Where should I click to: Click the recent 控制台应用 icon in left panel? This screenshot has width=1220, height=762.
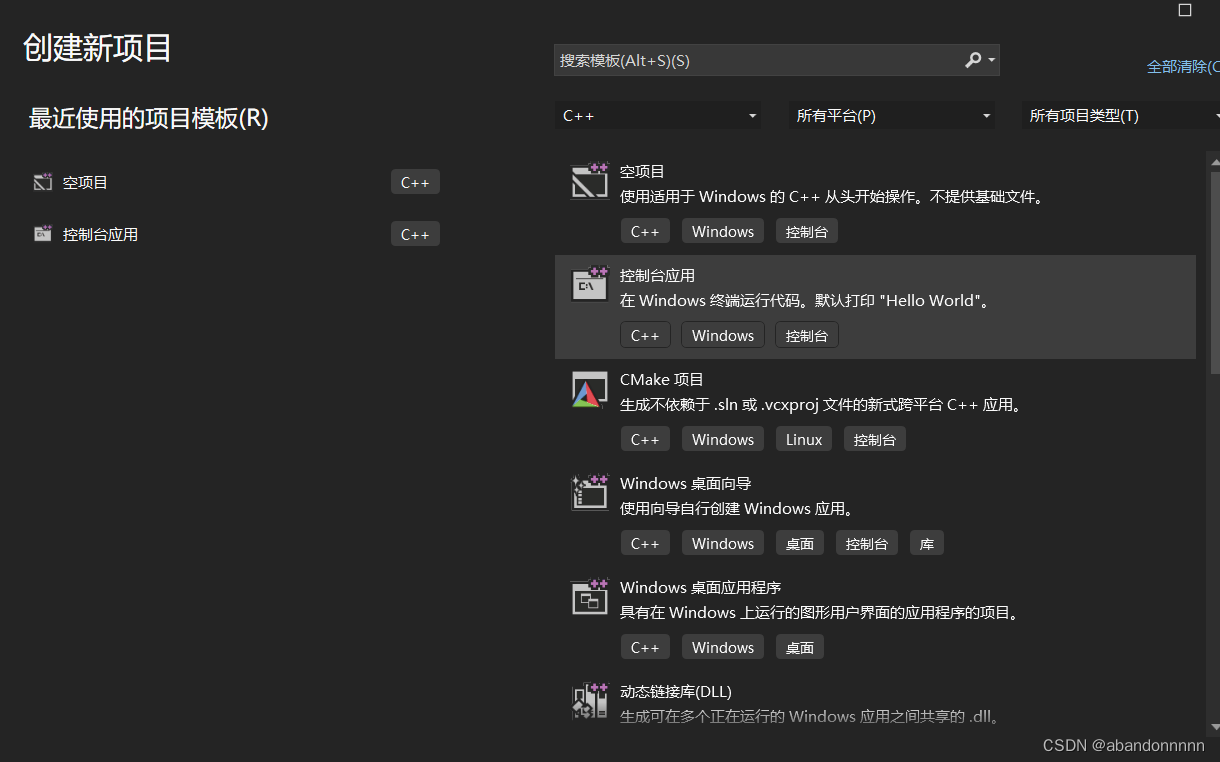(42, 234)
